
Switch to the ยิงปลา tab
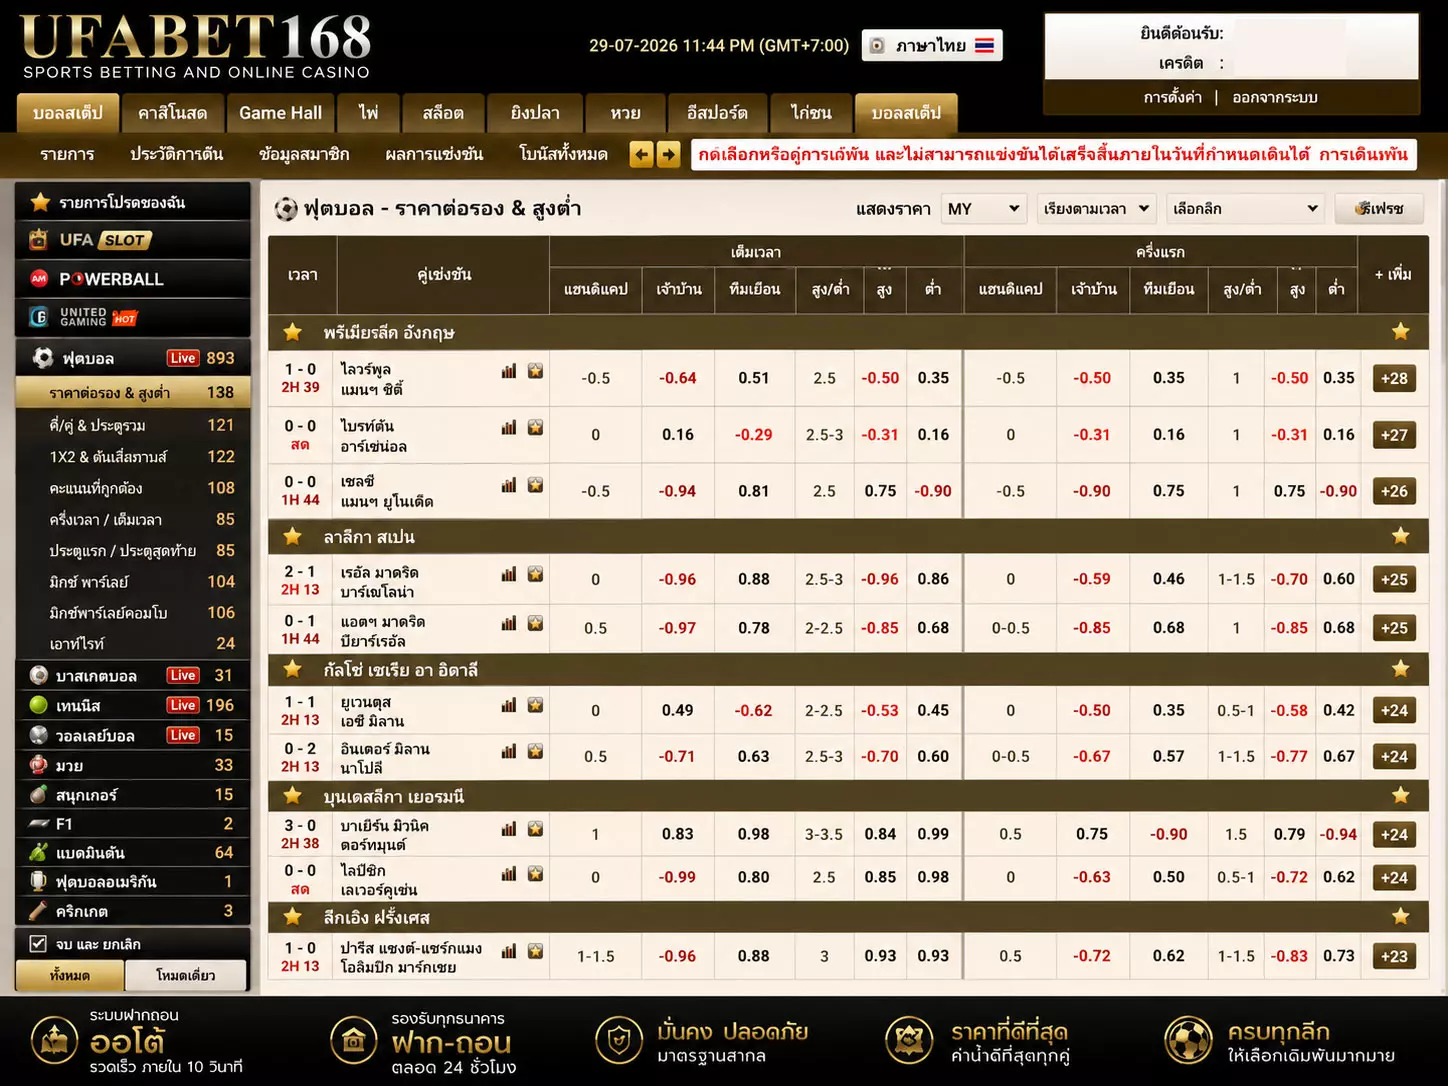coord(535,113)
